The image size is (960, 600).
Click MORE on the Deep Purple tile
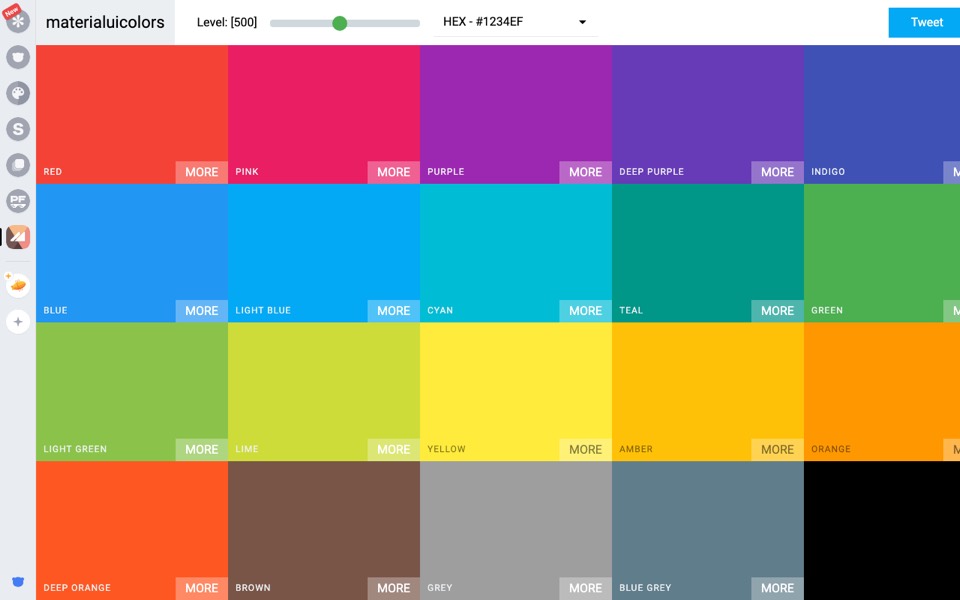(778, 172)
